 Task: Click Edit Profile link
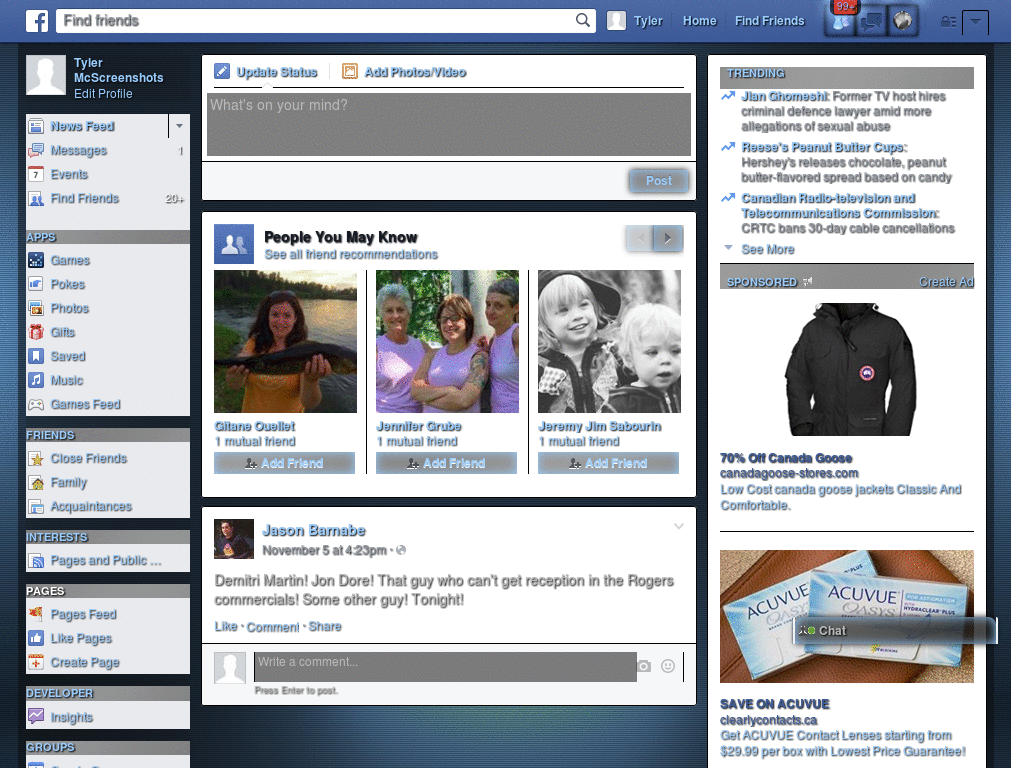(x=103, y=94)
